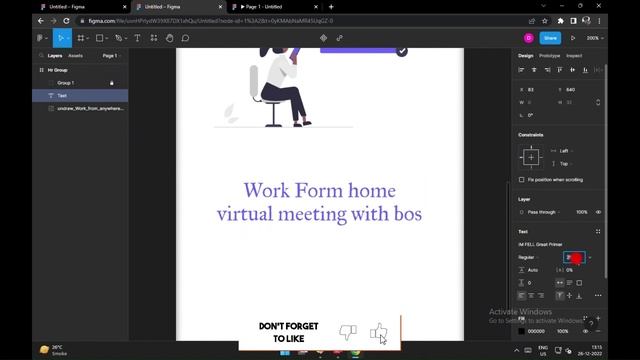Set text align right
The height and width of the screenshot is (360, 640).
pos(541,296)
